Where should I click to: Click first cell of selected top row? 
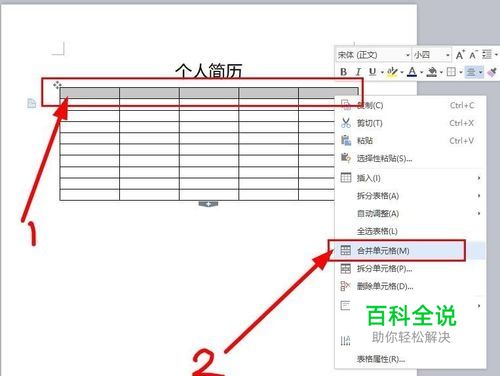pyautogui.click(x=90, y=93)
